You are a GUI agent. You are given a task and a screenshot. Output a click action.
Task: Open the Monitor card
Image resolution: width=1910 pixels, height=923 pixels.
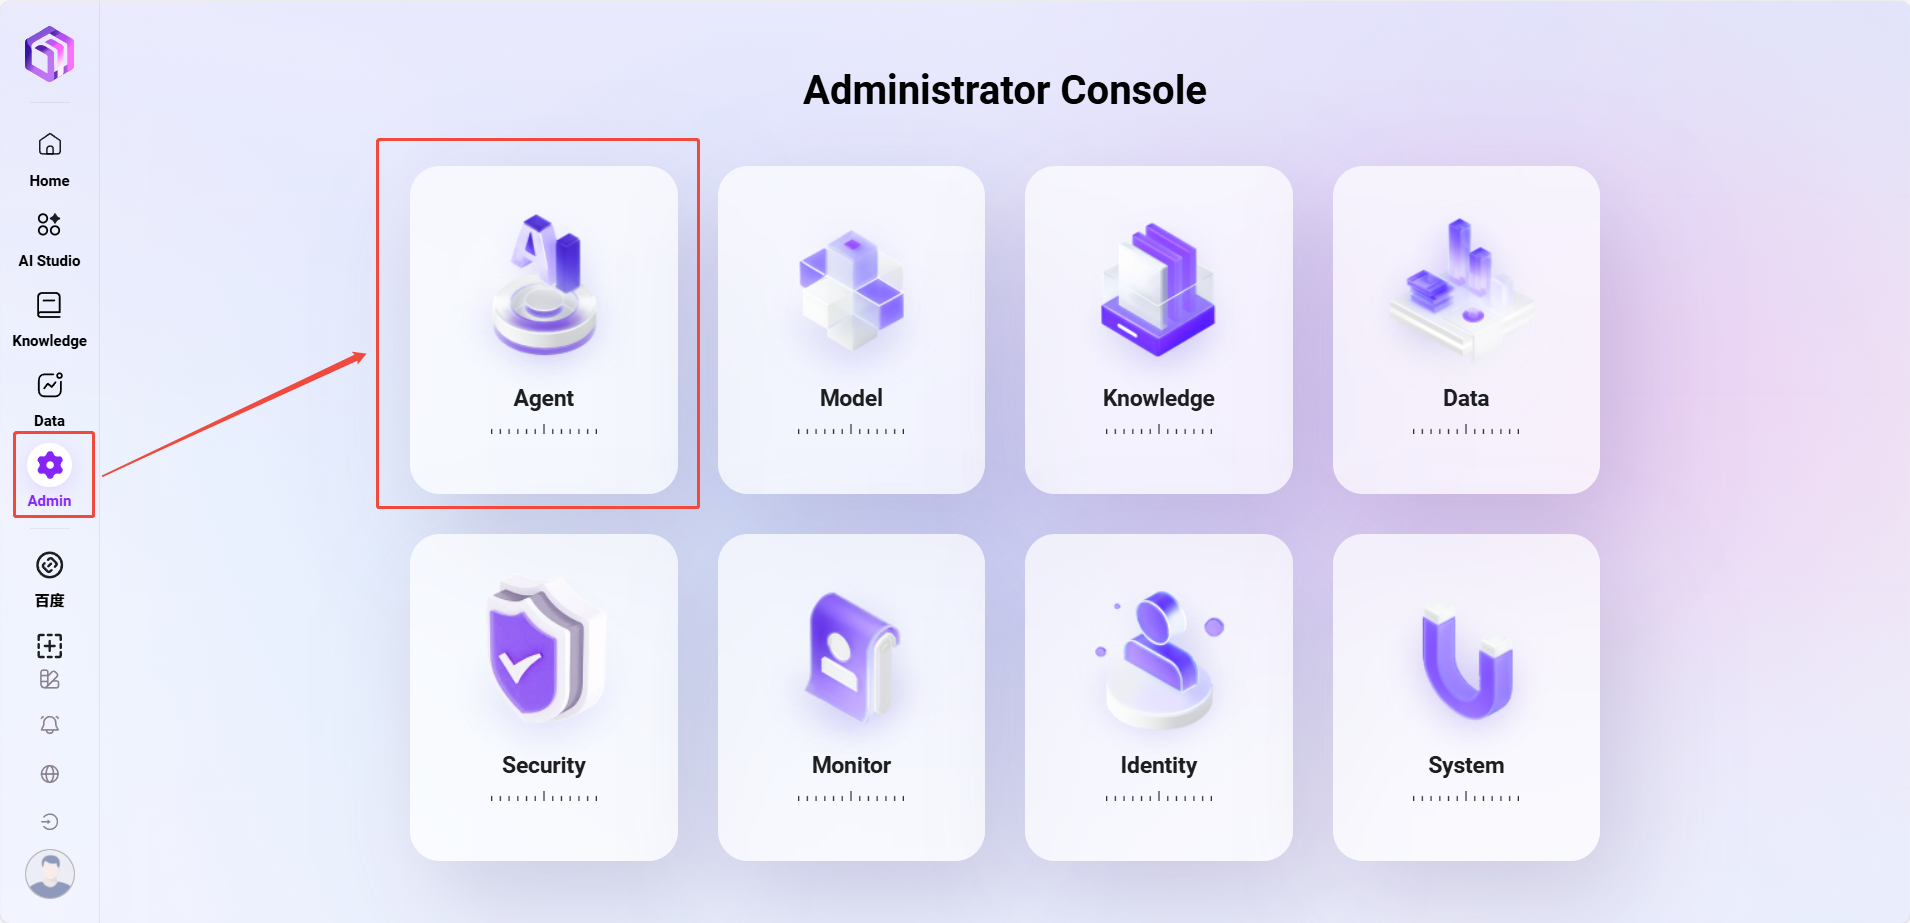851,697
